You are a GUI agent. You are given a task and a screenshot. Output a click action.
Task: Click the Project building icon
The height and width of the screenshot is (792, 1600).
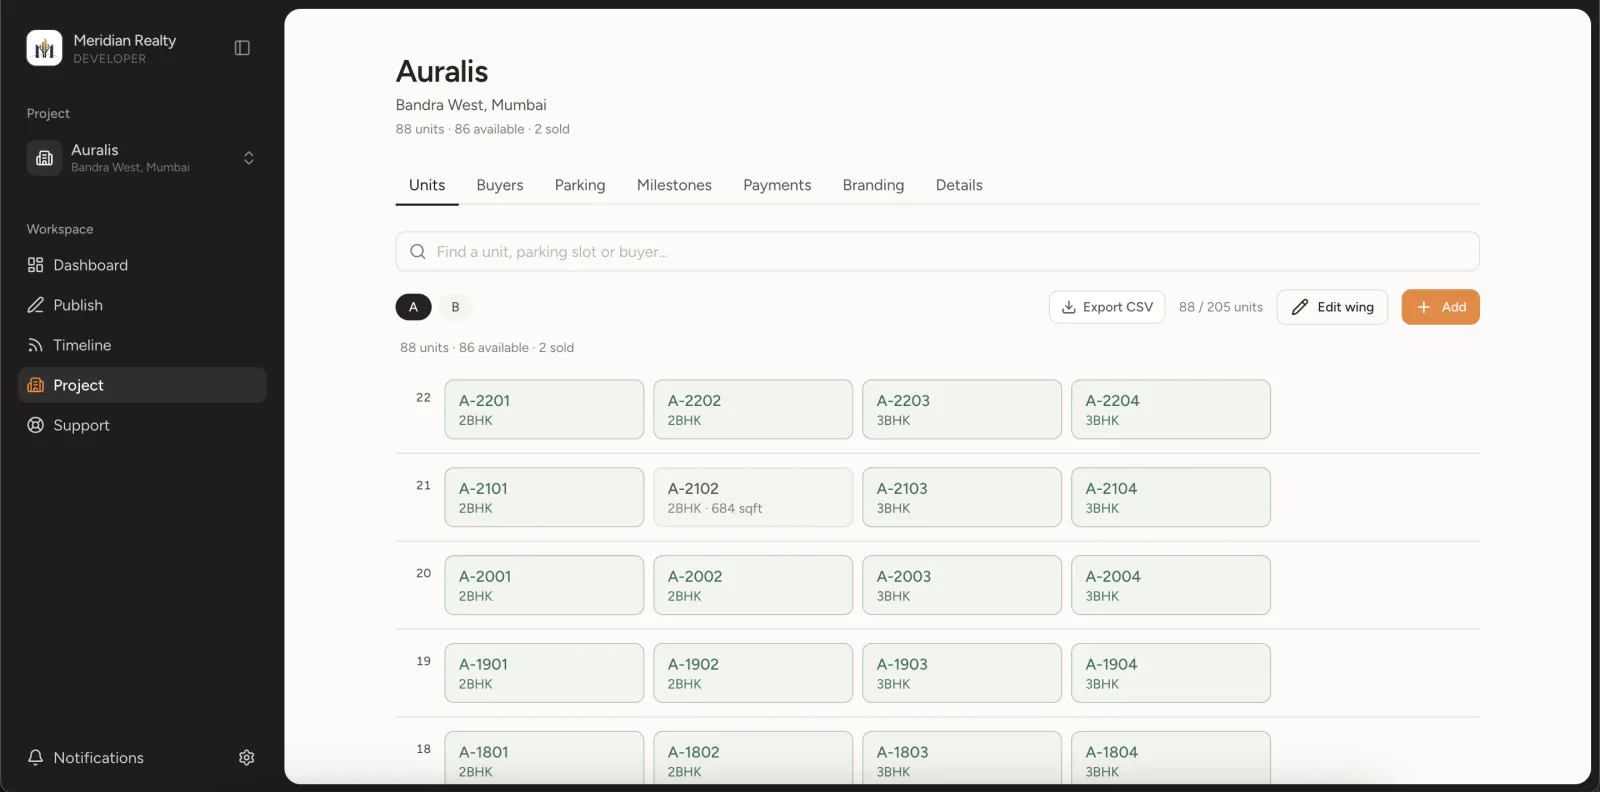pyautogui.click(x=36, y=385)
